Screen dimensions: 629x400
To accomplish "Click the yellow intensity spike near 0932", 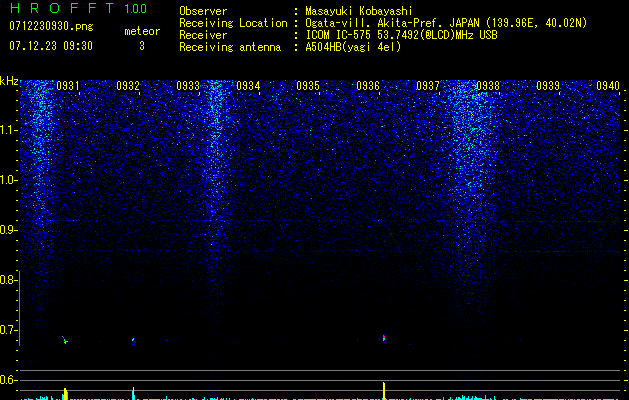I will point(133,393).
